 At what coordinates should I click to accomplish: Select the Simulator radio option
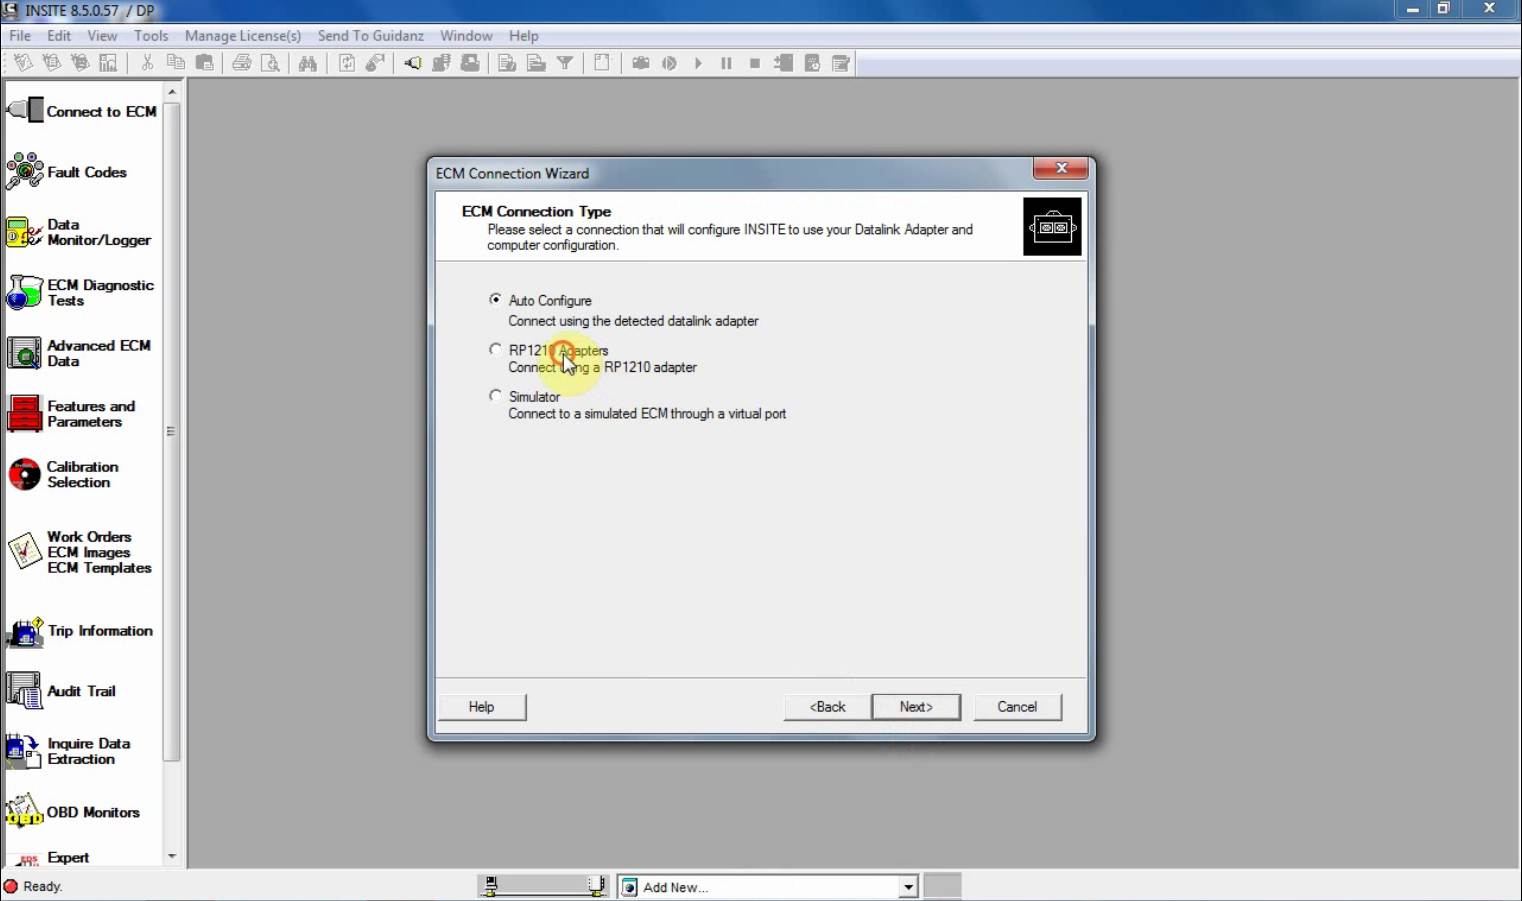pyautogui.click(x=495, y=396)
